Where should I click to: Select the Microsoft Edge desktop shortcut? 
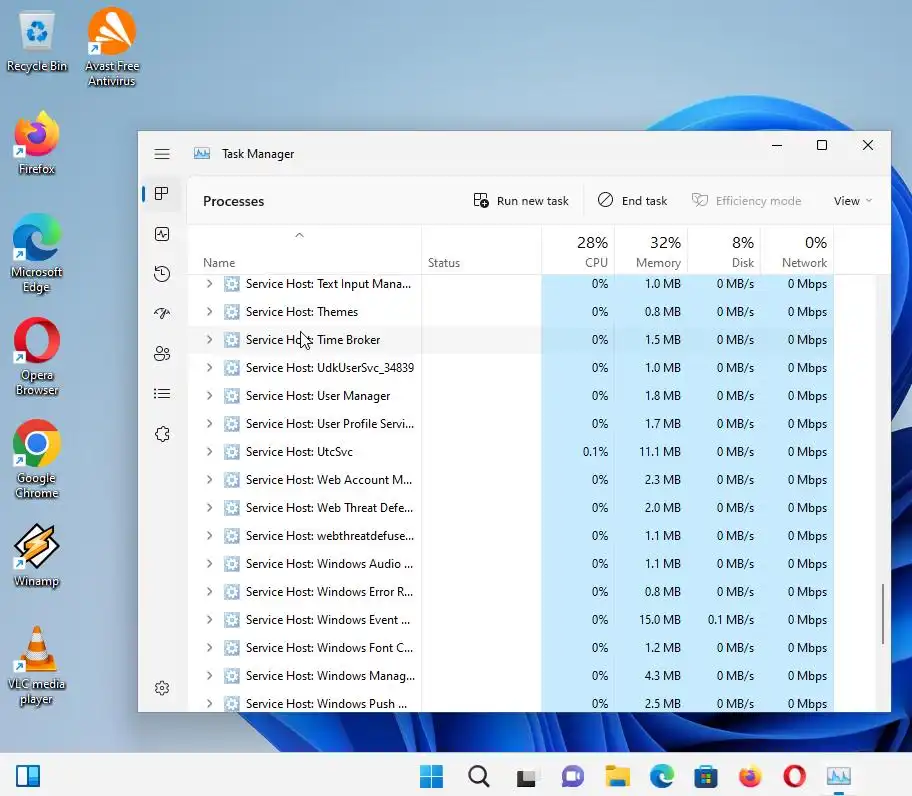coord(37,254)
